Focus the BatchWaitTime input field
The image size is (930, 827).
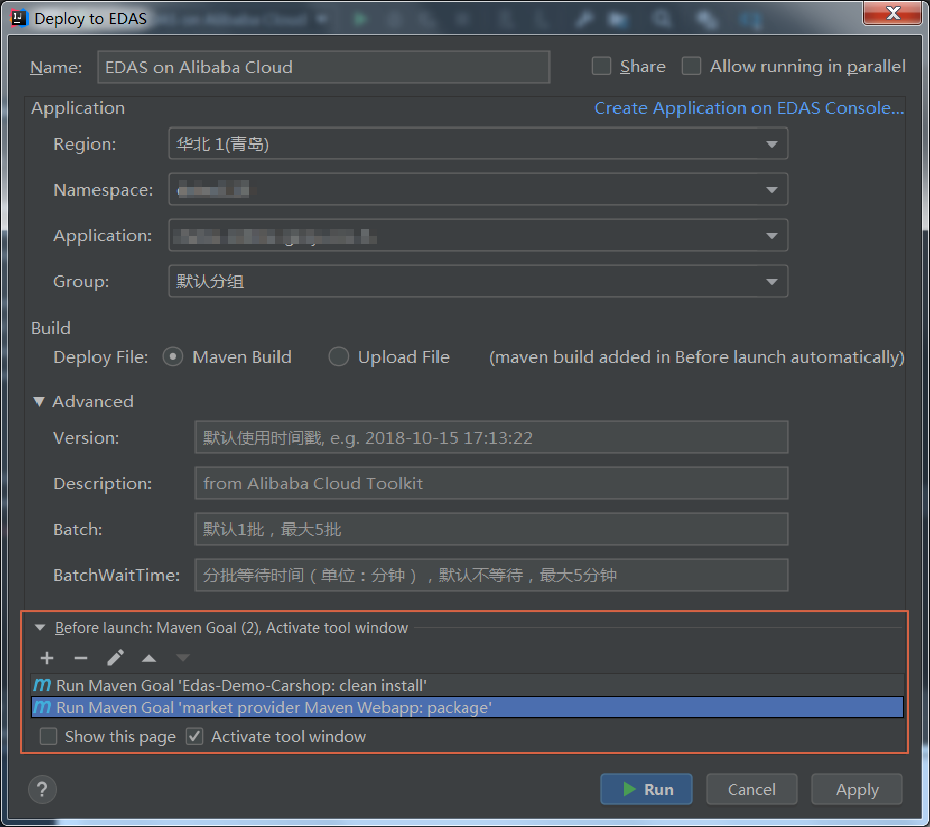(x=491, y=575)
